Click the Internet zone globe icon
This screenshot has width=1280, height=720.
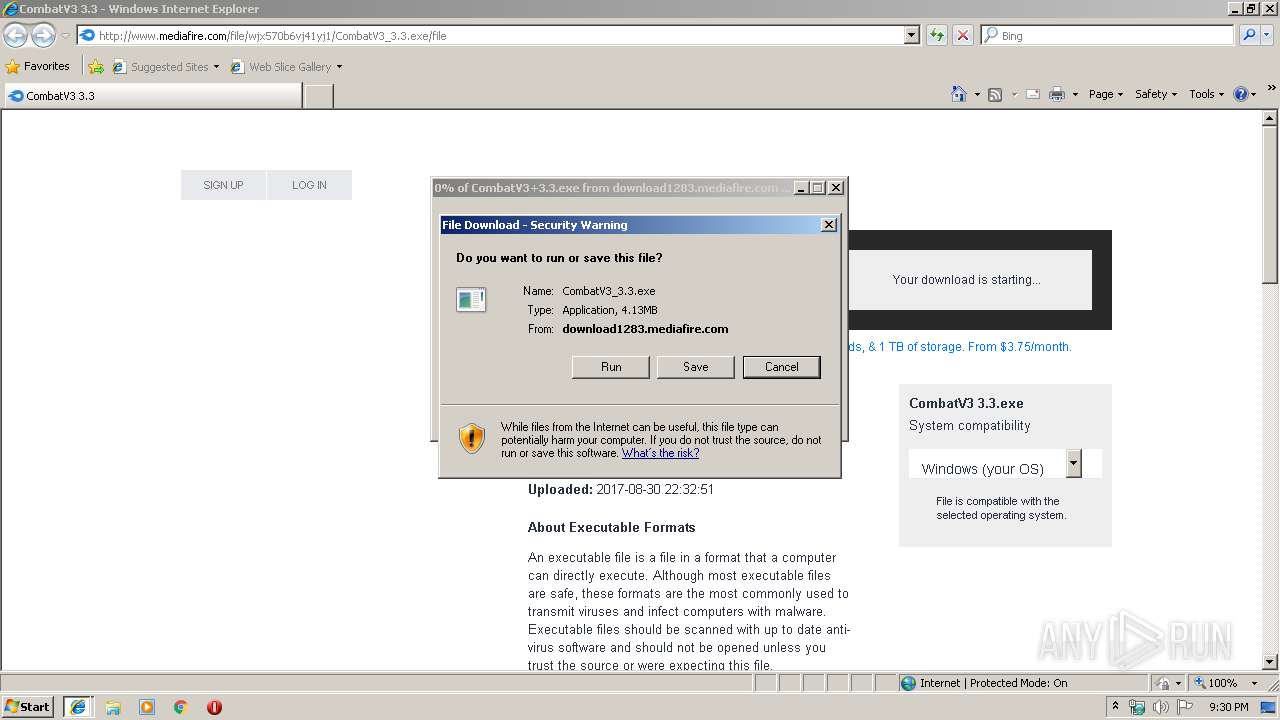pyautogui.click(x=908, y=683)
